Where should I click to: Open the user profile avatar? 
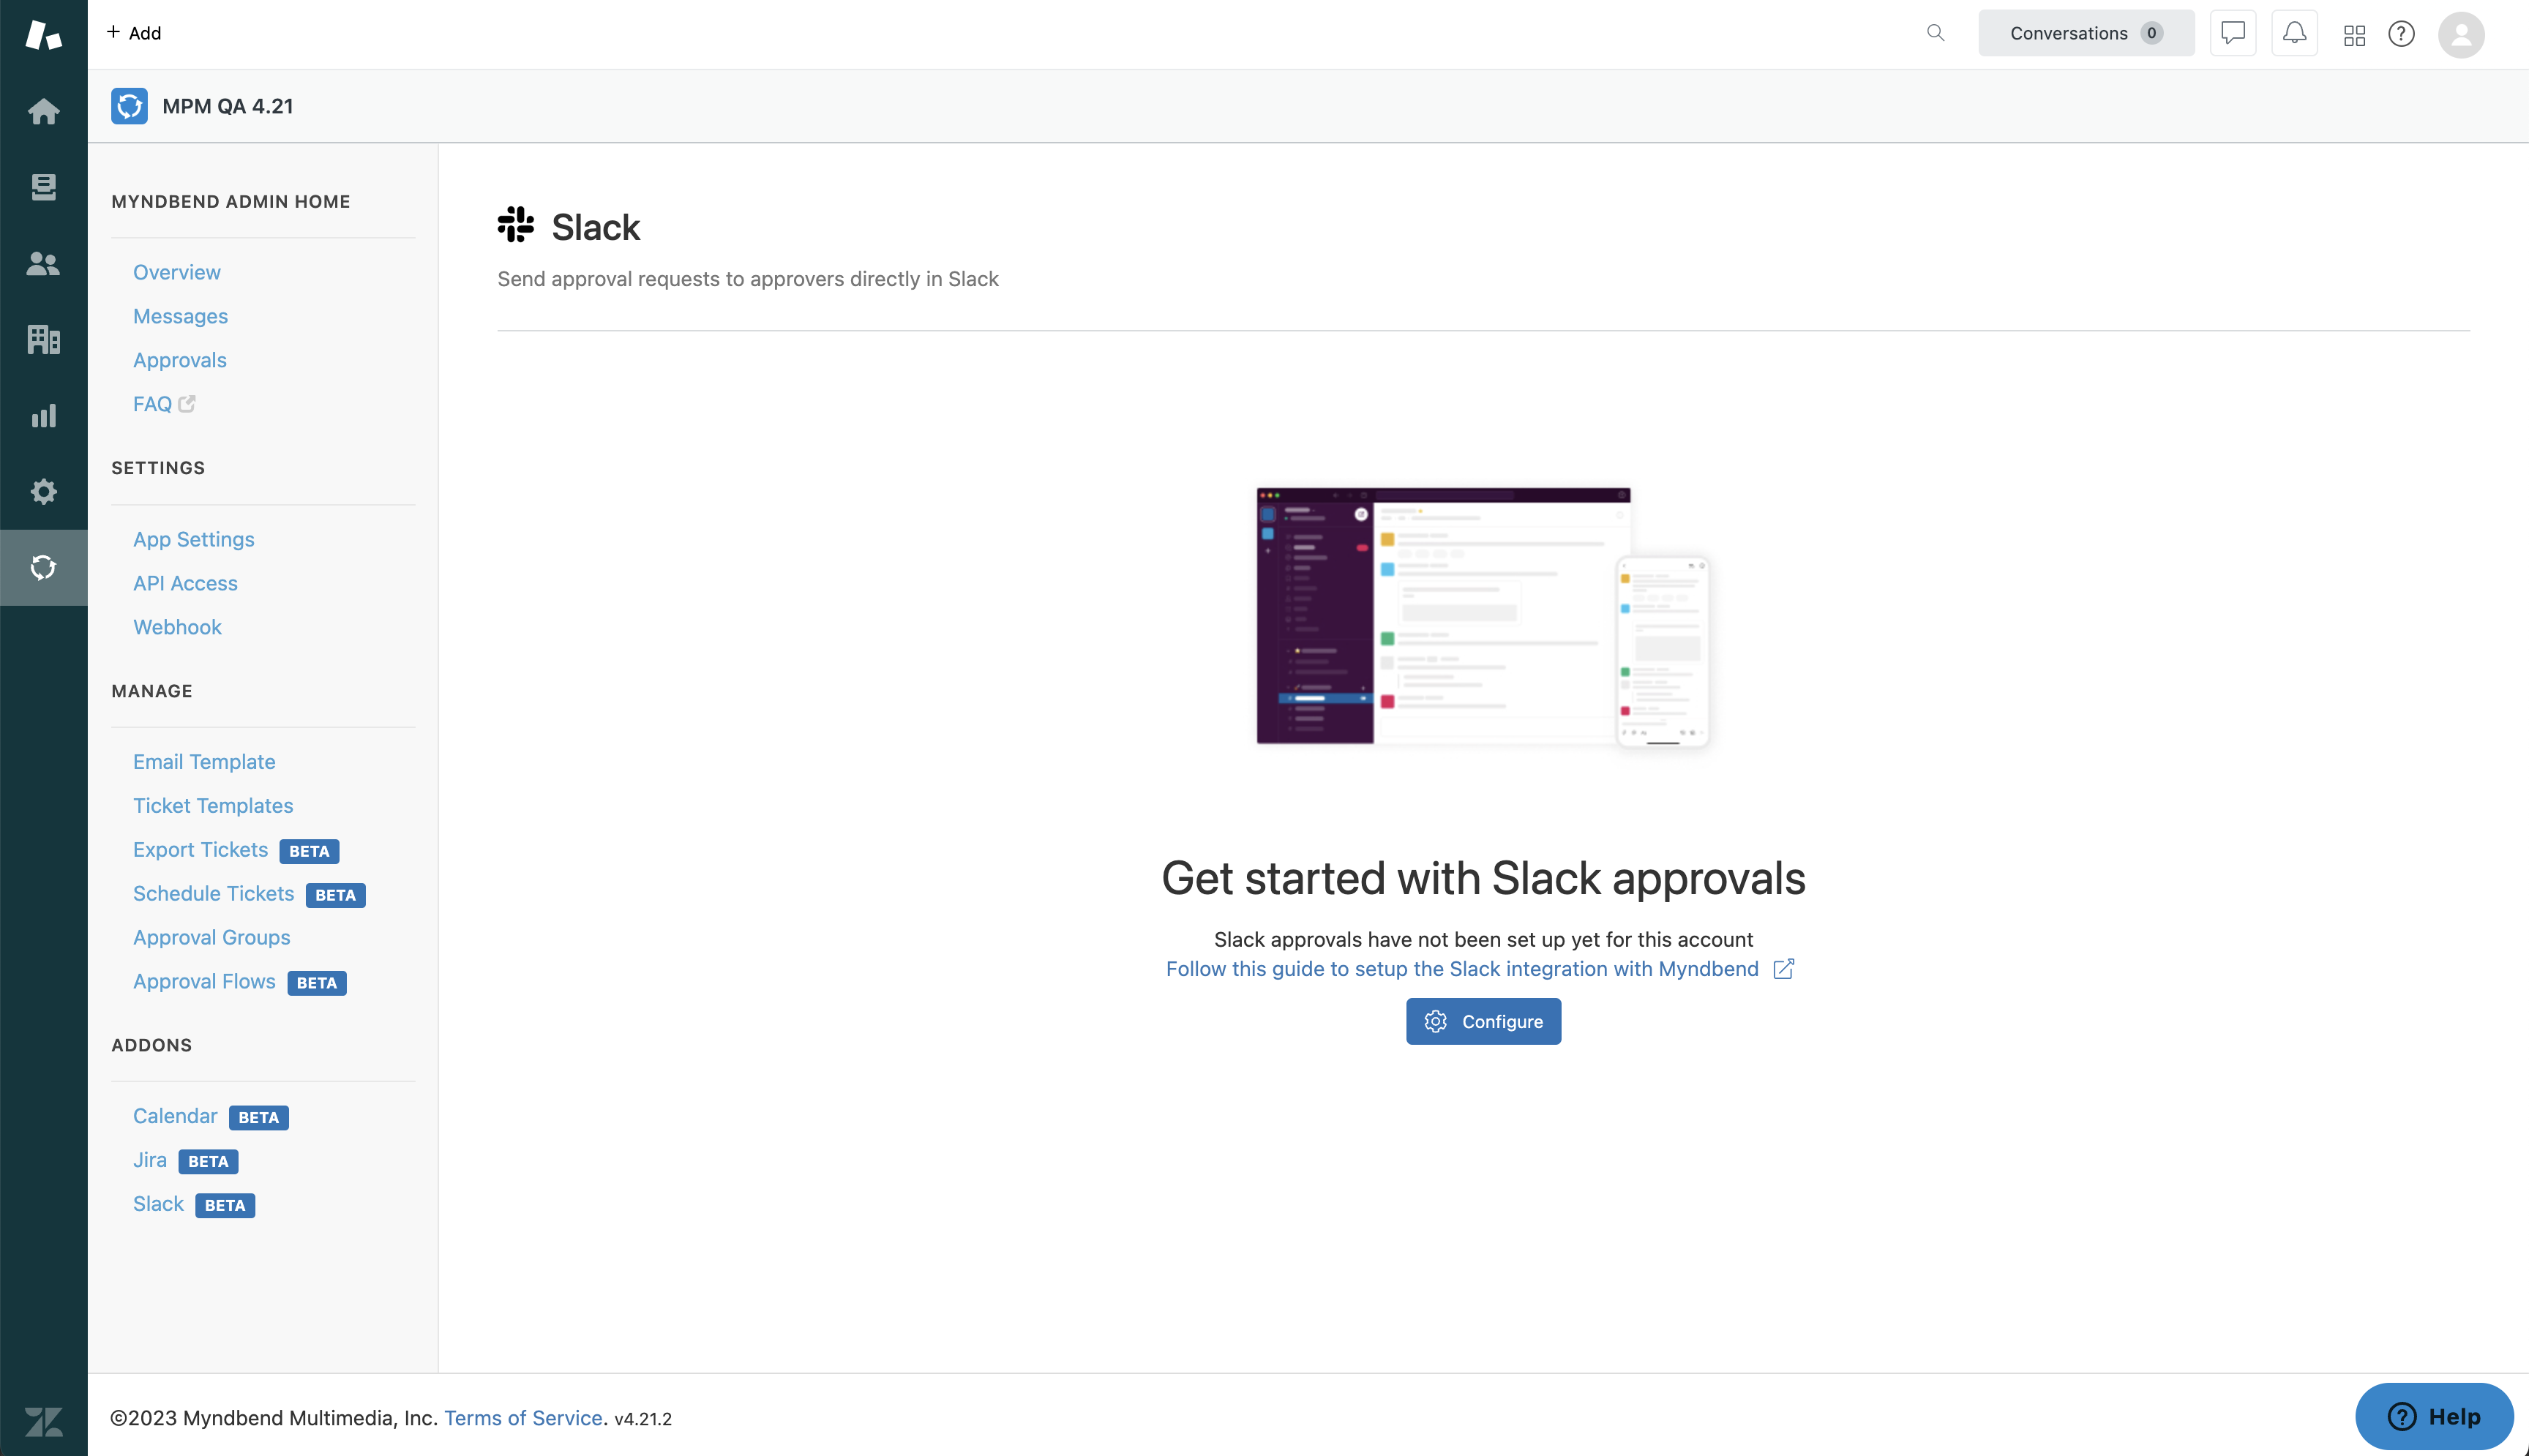(x=2461, y=34)
